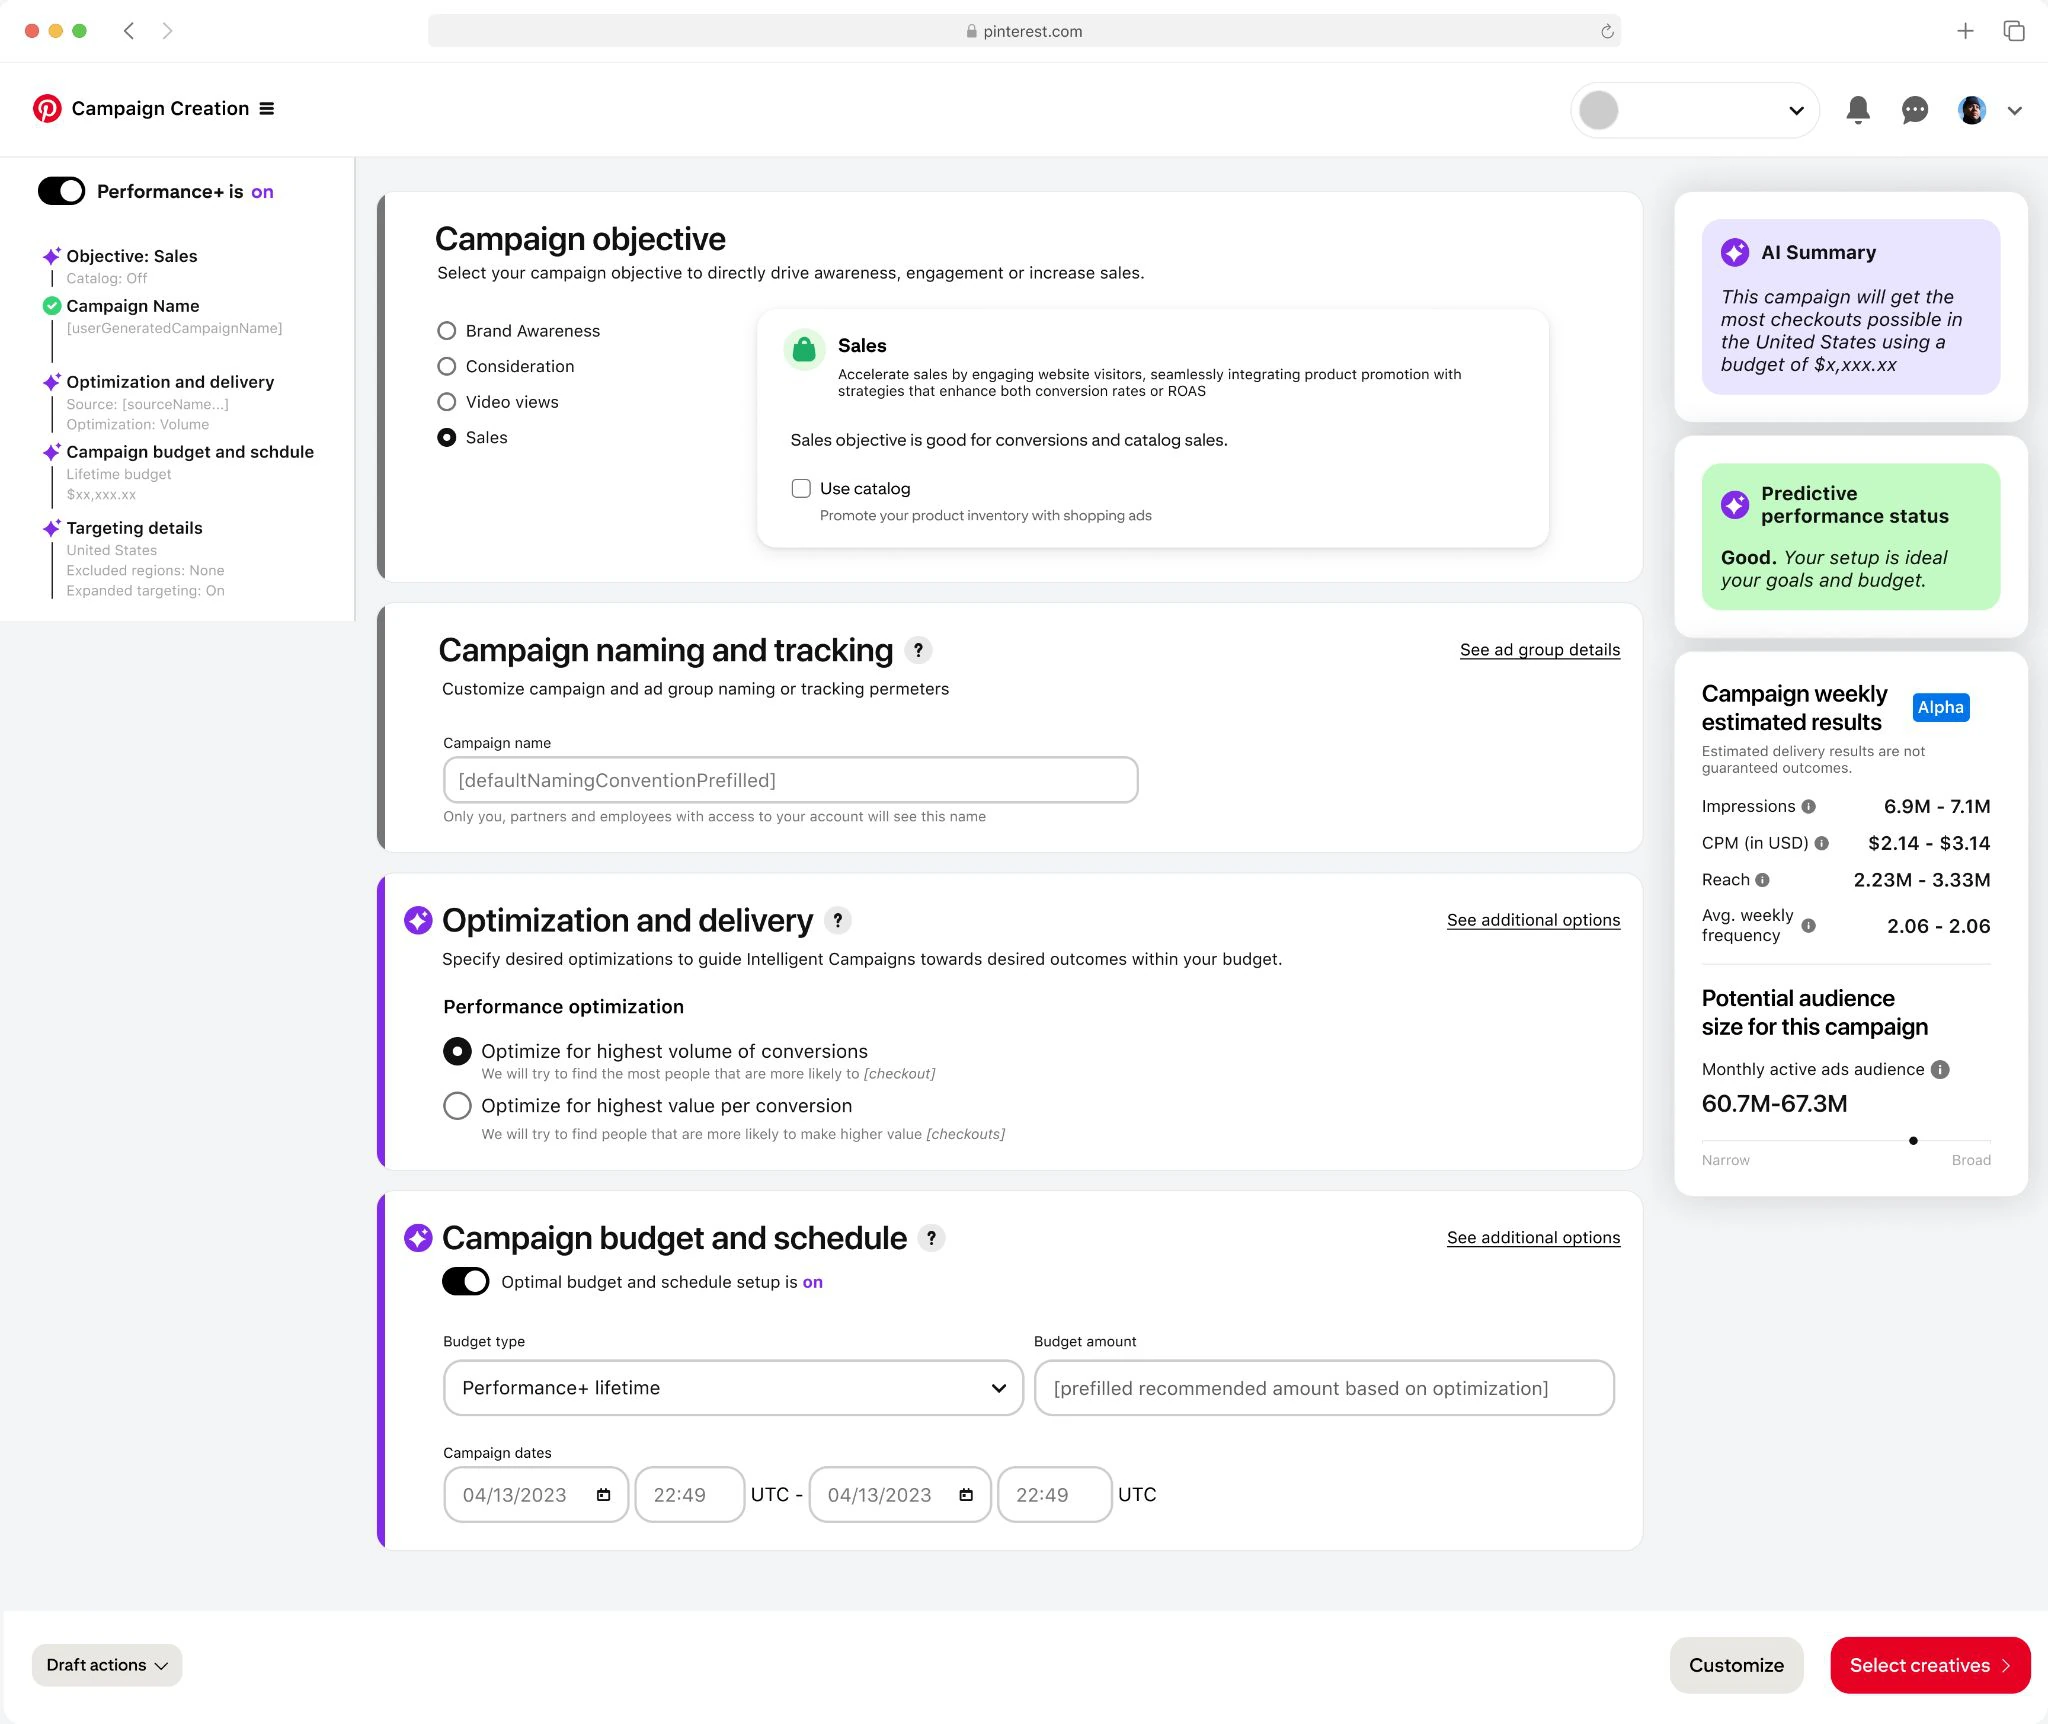Click See ad group details link
Screen dimensions: 2048x1724
(x=1540, y=650)
